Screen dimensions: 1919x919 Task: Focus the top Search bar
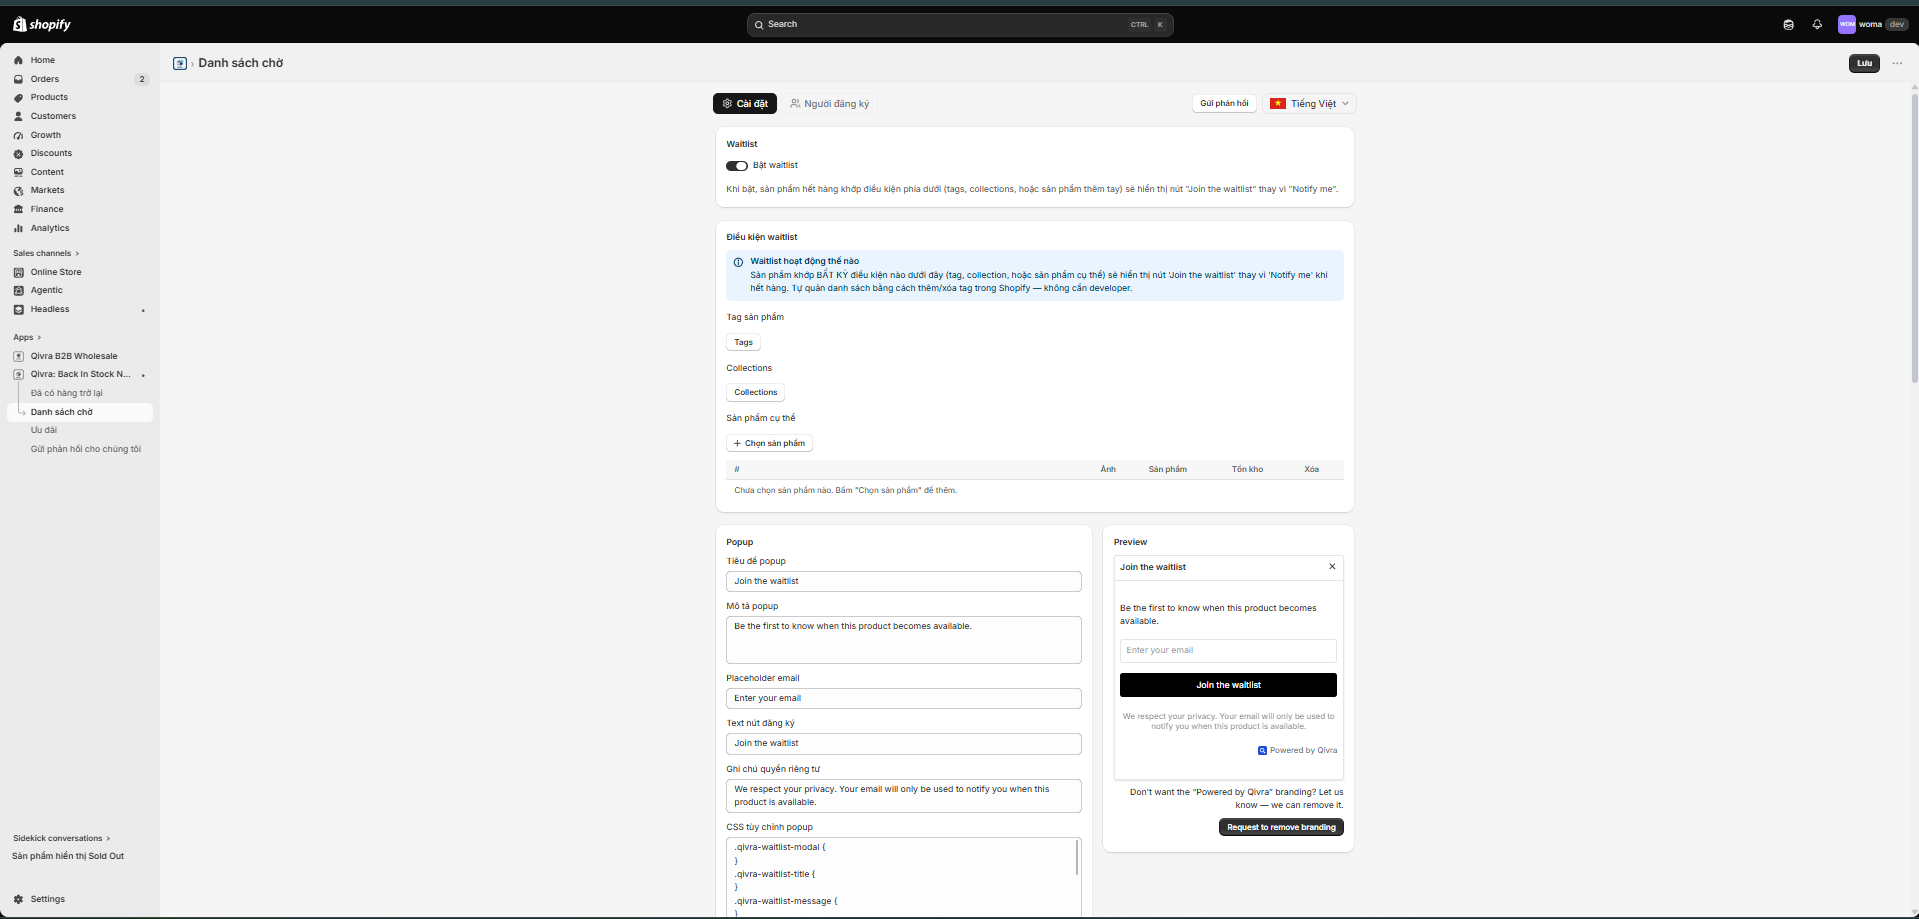(960, 24)
